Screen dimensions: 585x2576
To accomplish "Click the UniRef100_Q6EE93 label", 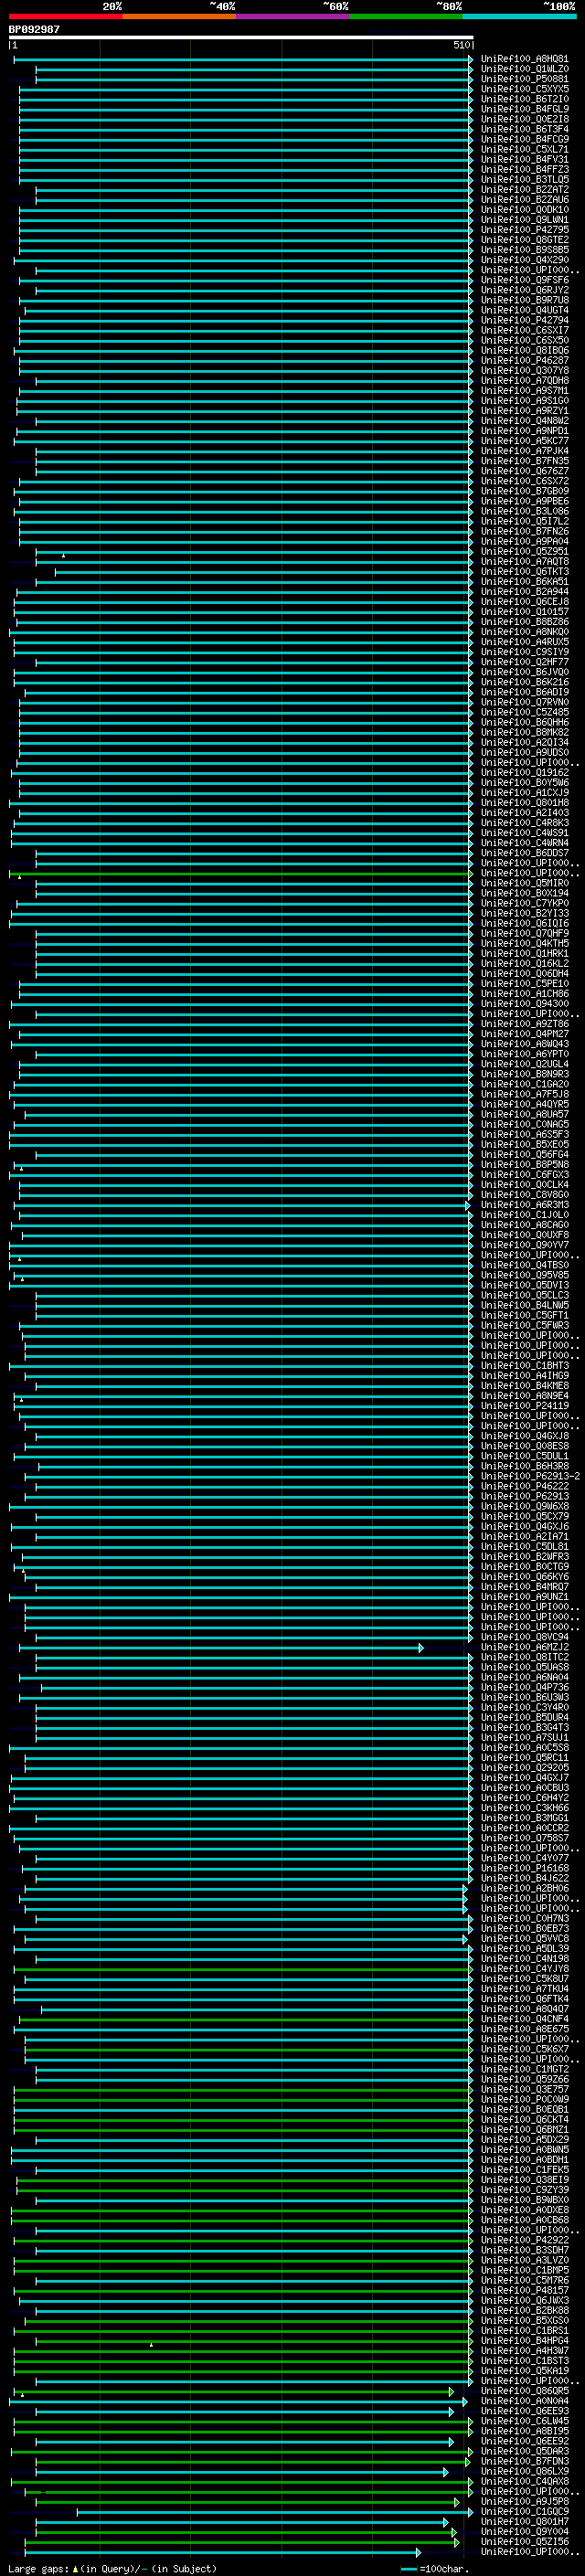I will 524,2411.
